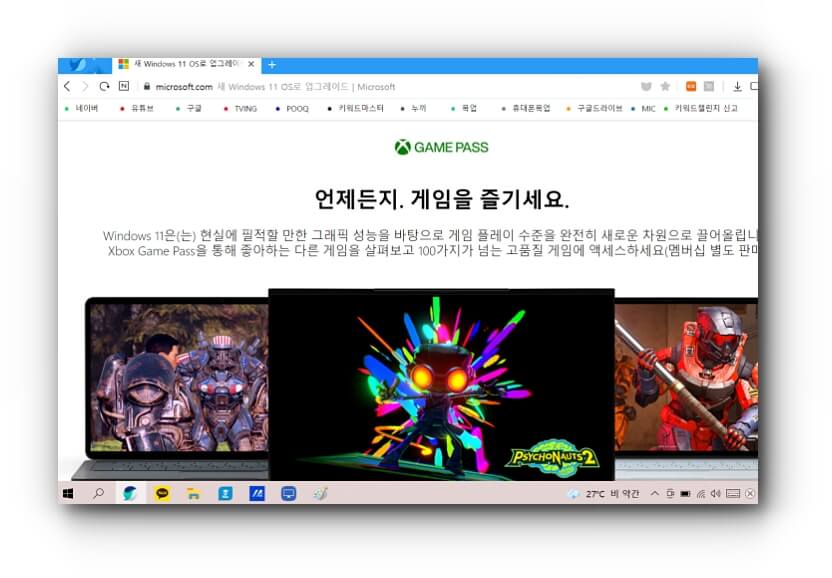
Task: Click the gray shield icon in address bar
Action: [646, 87]
